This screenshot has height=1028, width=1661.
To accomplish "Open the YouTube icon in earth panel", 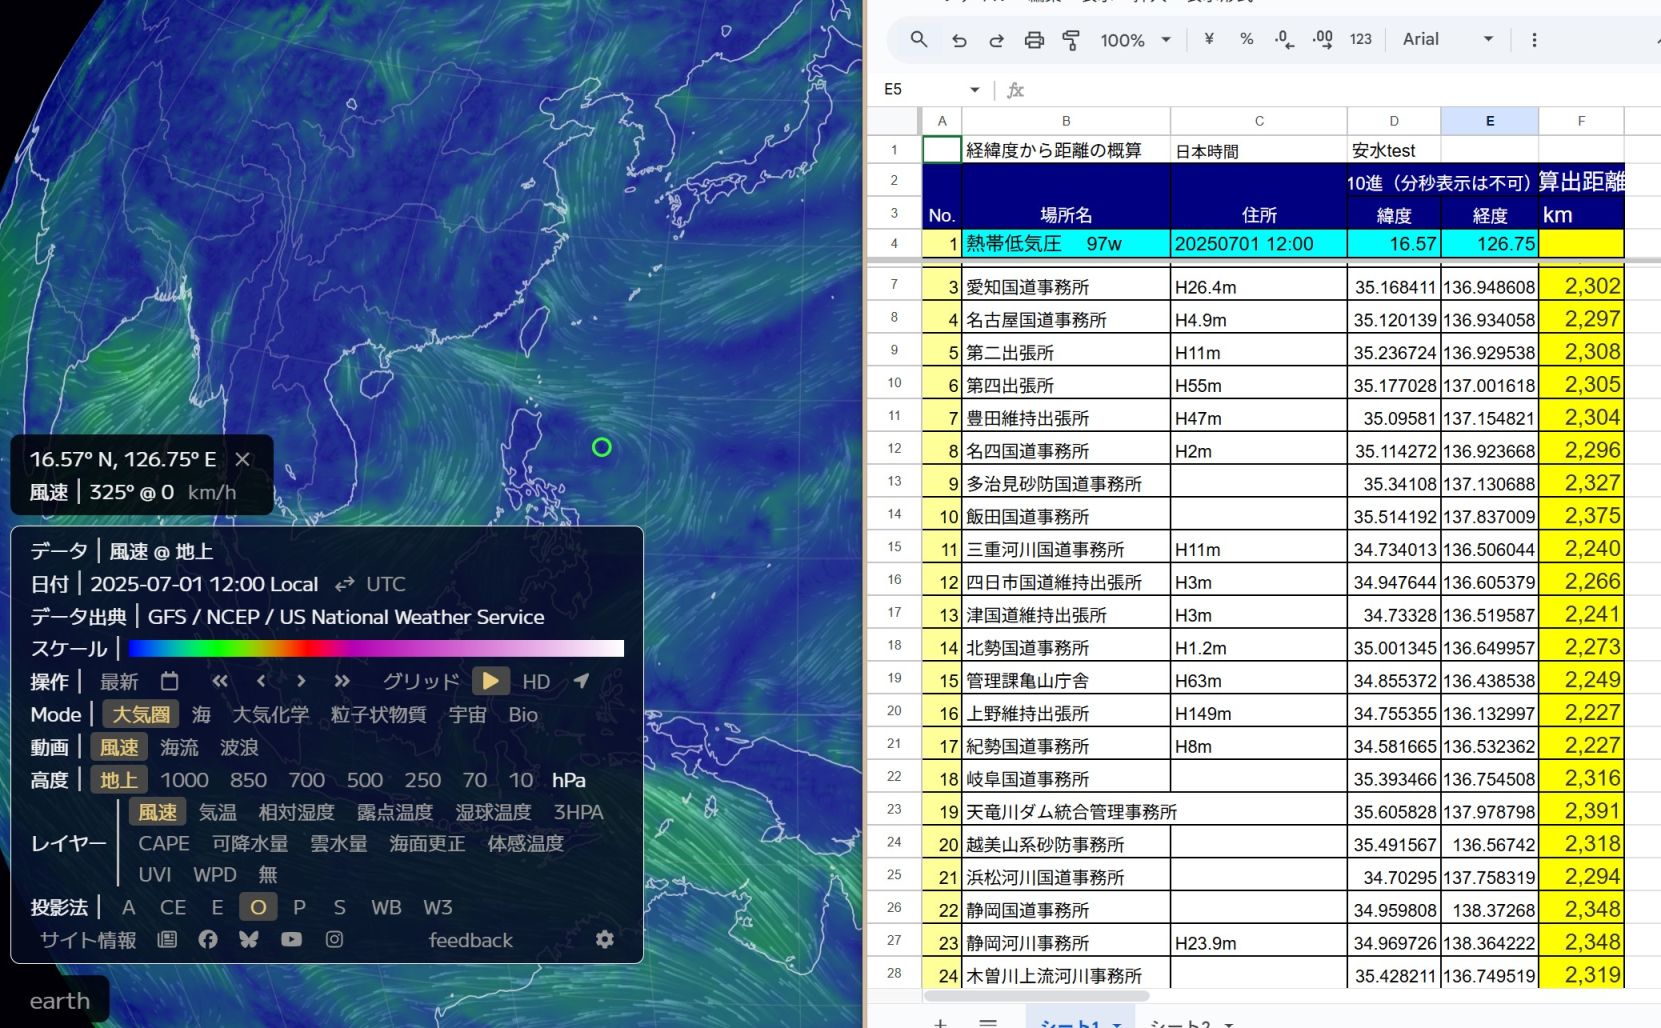I will (x=291, y=939).
